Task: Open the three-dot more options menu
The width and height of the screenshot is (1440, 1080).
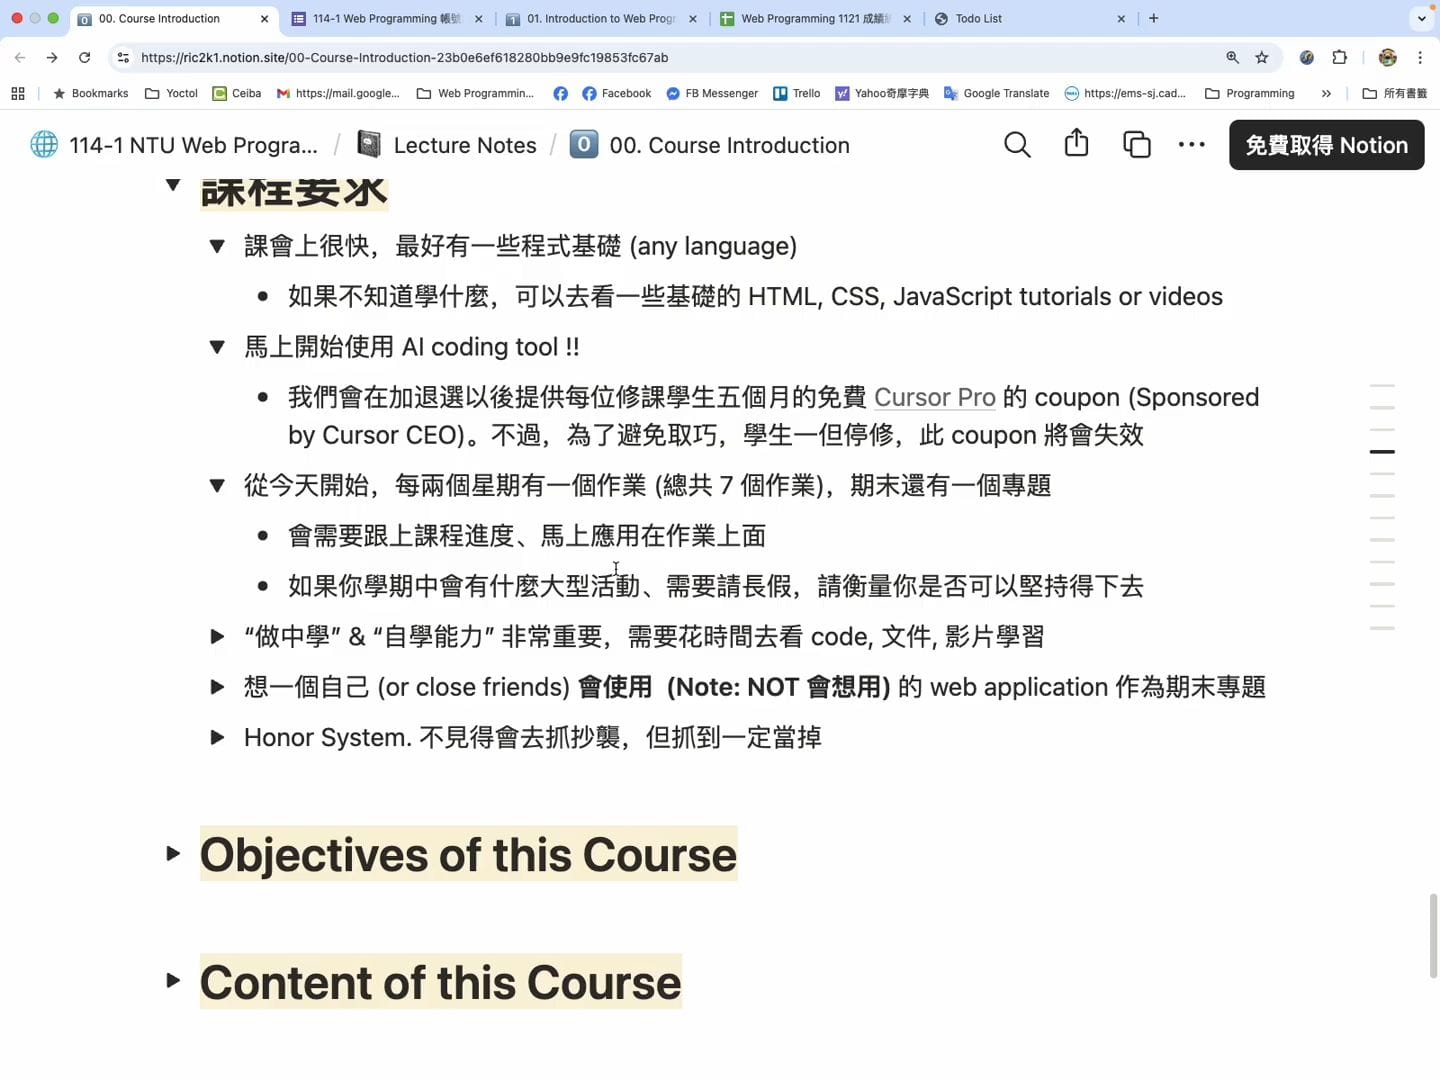Action: coord(1191,145)
